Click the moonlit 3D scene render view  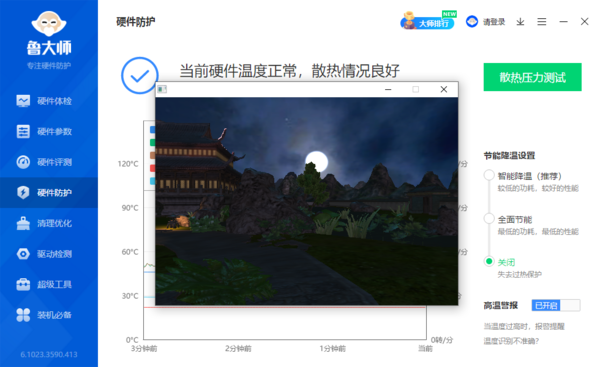[307, 201]
